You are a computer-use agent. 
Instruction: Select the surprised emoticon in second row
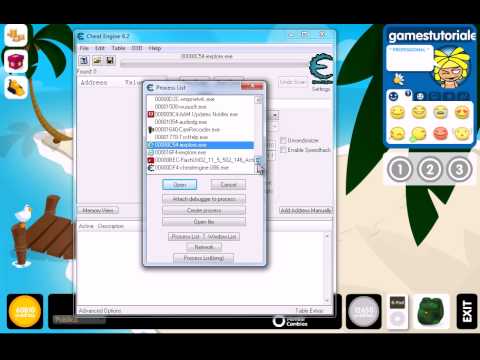[x=462, y=134]
